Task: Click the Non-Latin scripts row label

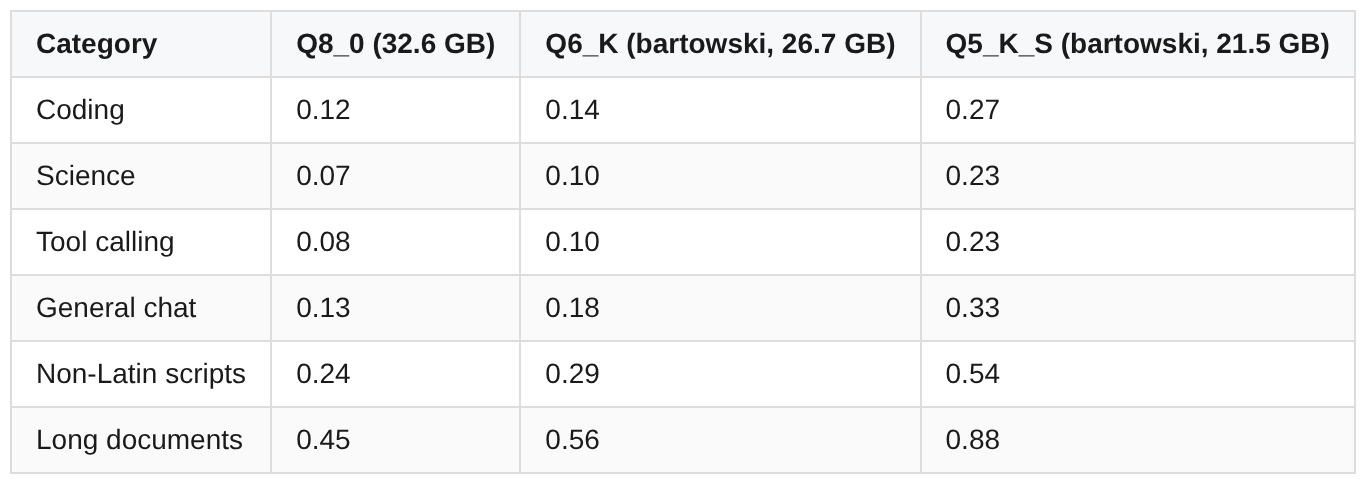Action: (x=141, y=374)
